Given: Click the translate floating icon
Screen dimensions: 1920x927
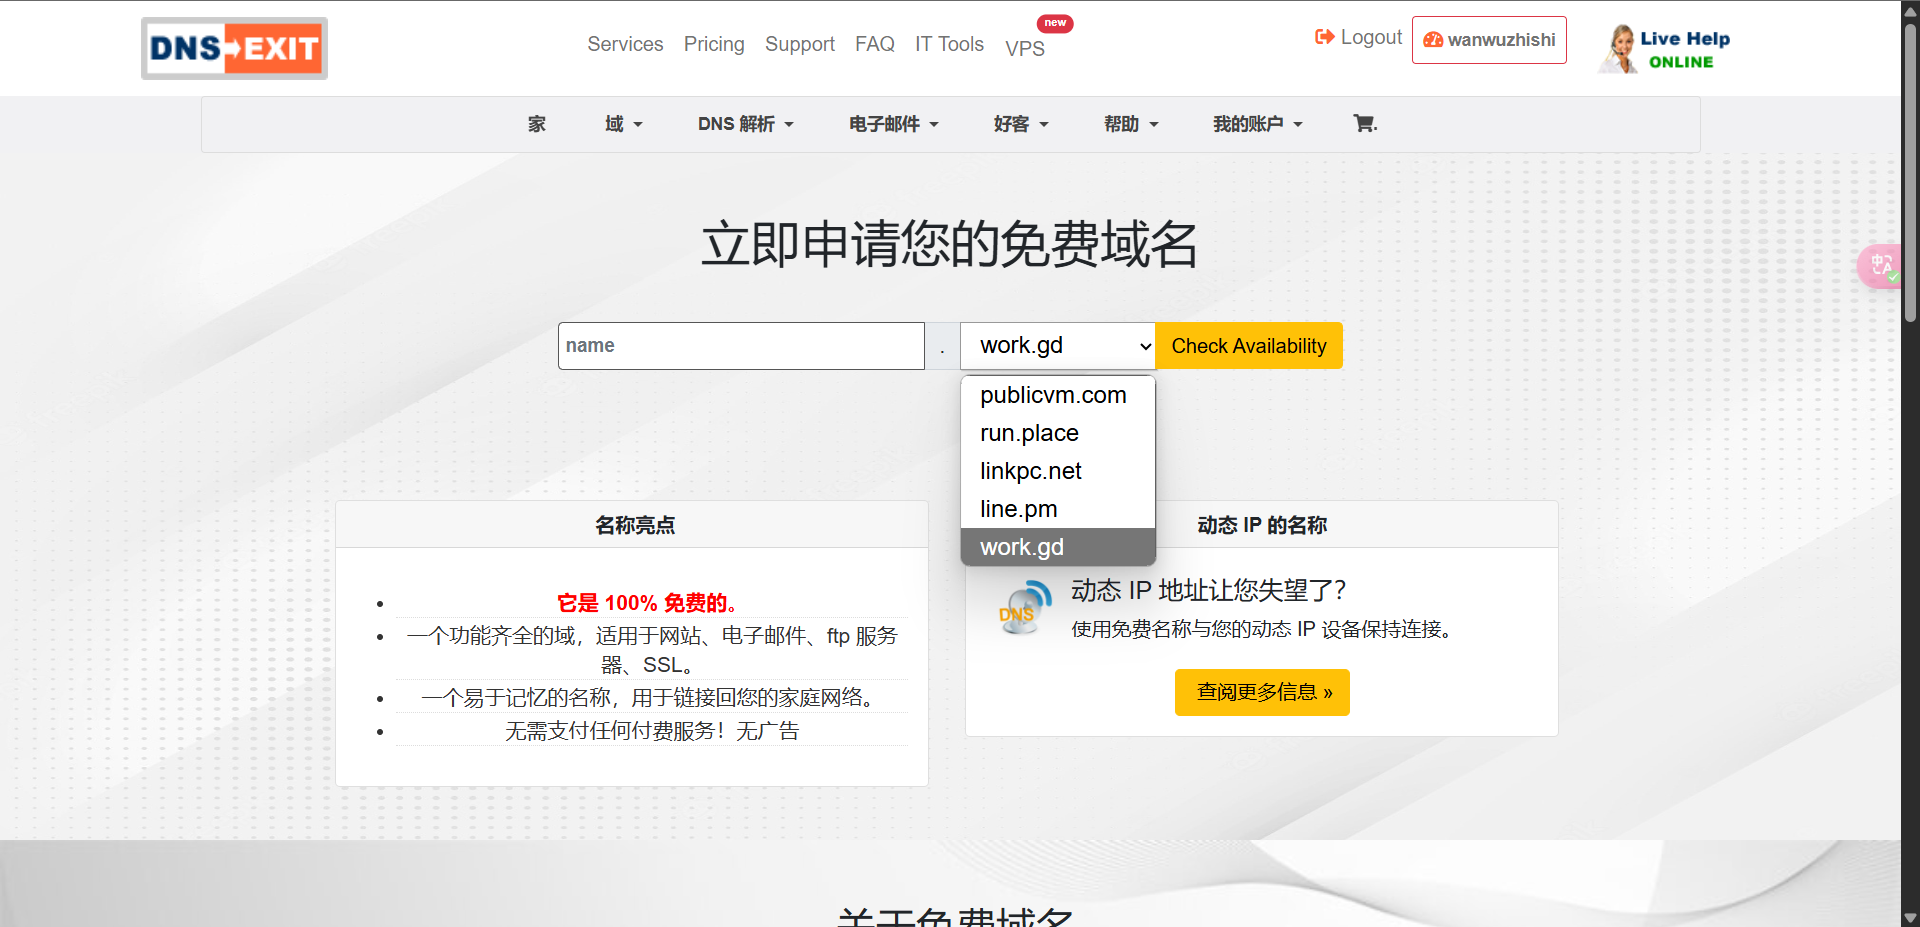Looking at the screenshot, I should pyautogui.click(x=1881, y=266).
